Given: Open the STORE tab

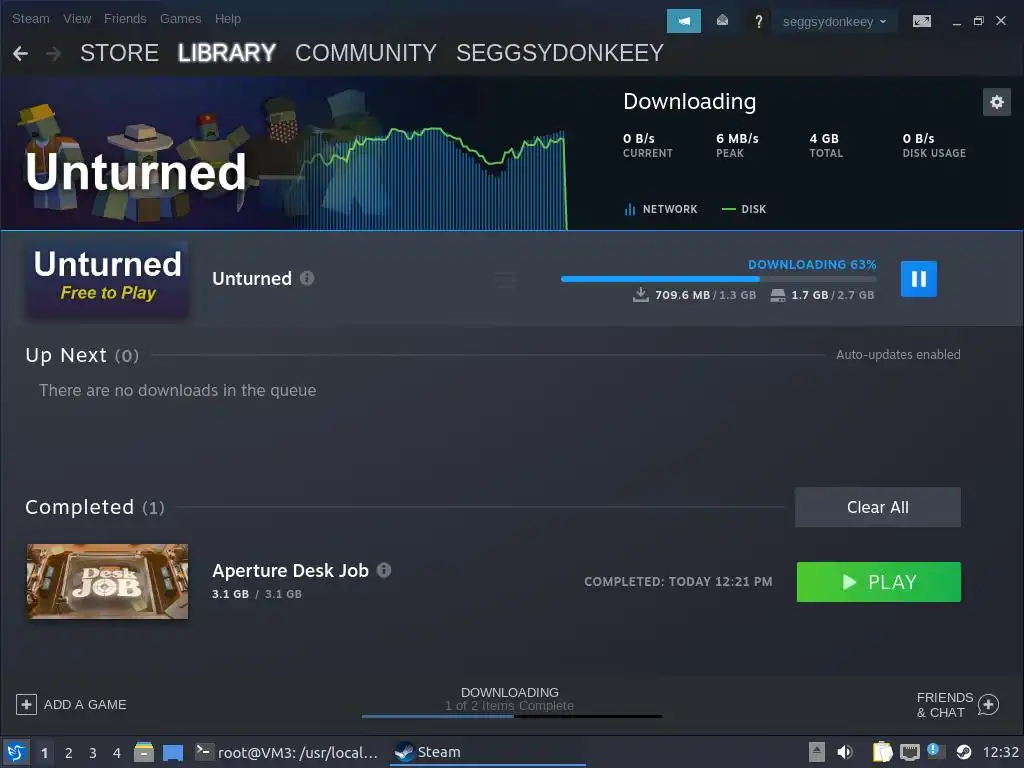Looking at the screenshot, I should pos(120,53).
